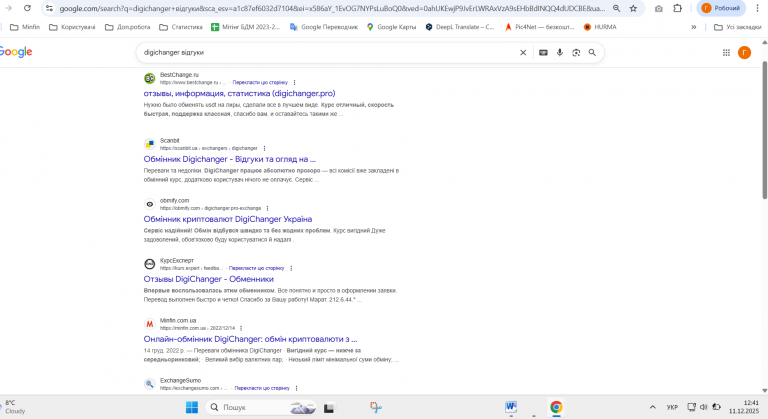
Task: Switch to Word on taskbar
Action: click(511, 407)
